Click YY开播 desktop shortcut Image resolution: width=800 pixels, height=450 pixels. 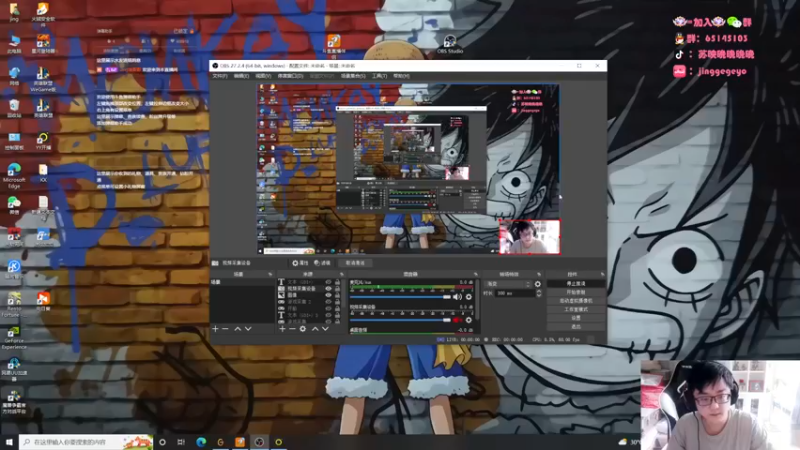click(43, 140)
